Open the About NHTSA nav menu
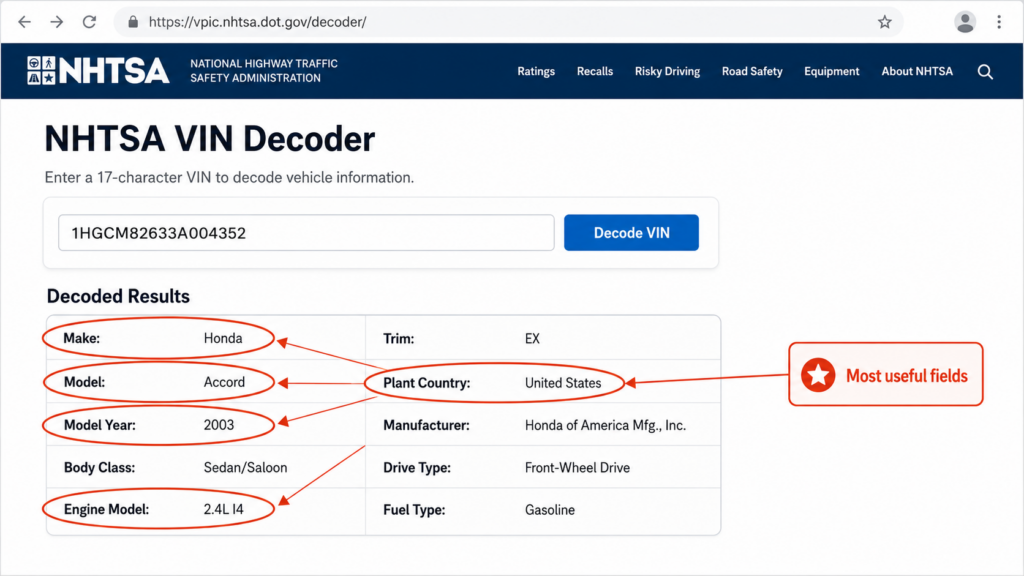The image size is (1024, 576). pyautogui.click(x=917, y=72)
